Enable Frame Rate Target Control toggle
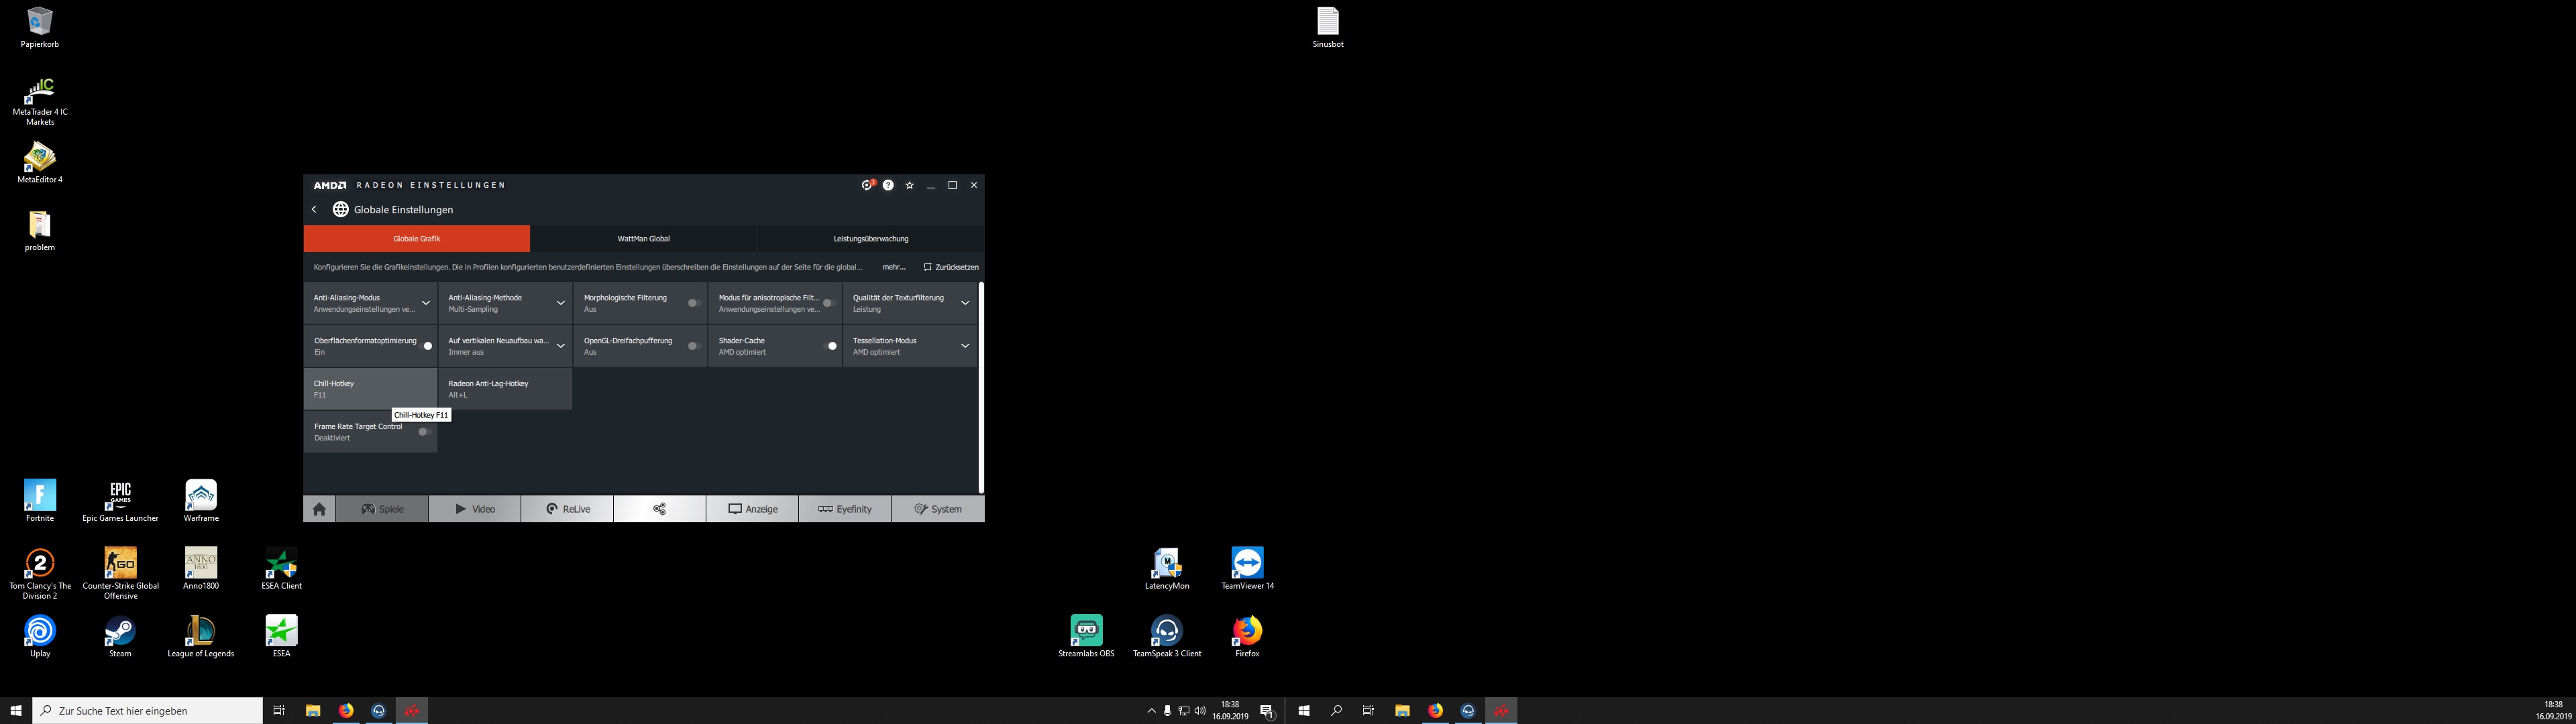This screenshot has height=724, width=2576. pyautogui.click(x=424, y=432)
